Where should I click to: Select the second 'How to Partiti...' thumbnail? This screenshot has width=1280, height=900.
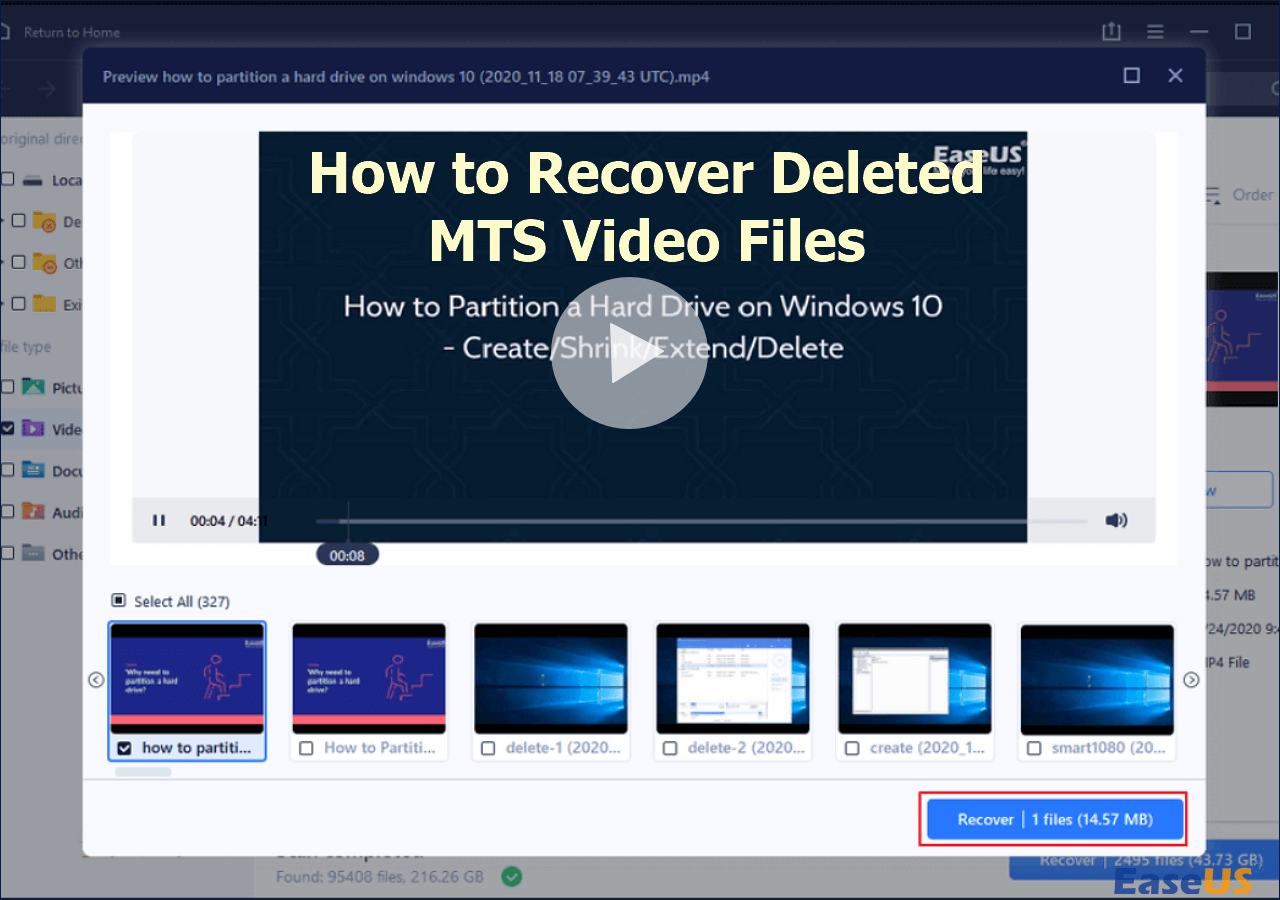(369, 679)
